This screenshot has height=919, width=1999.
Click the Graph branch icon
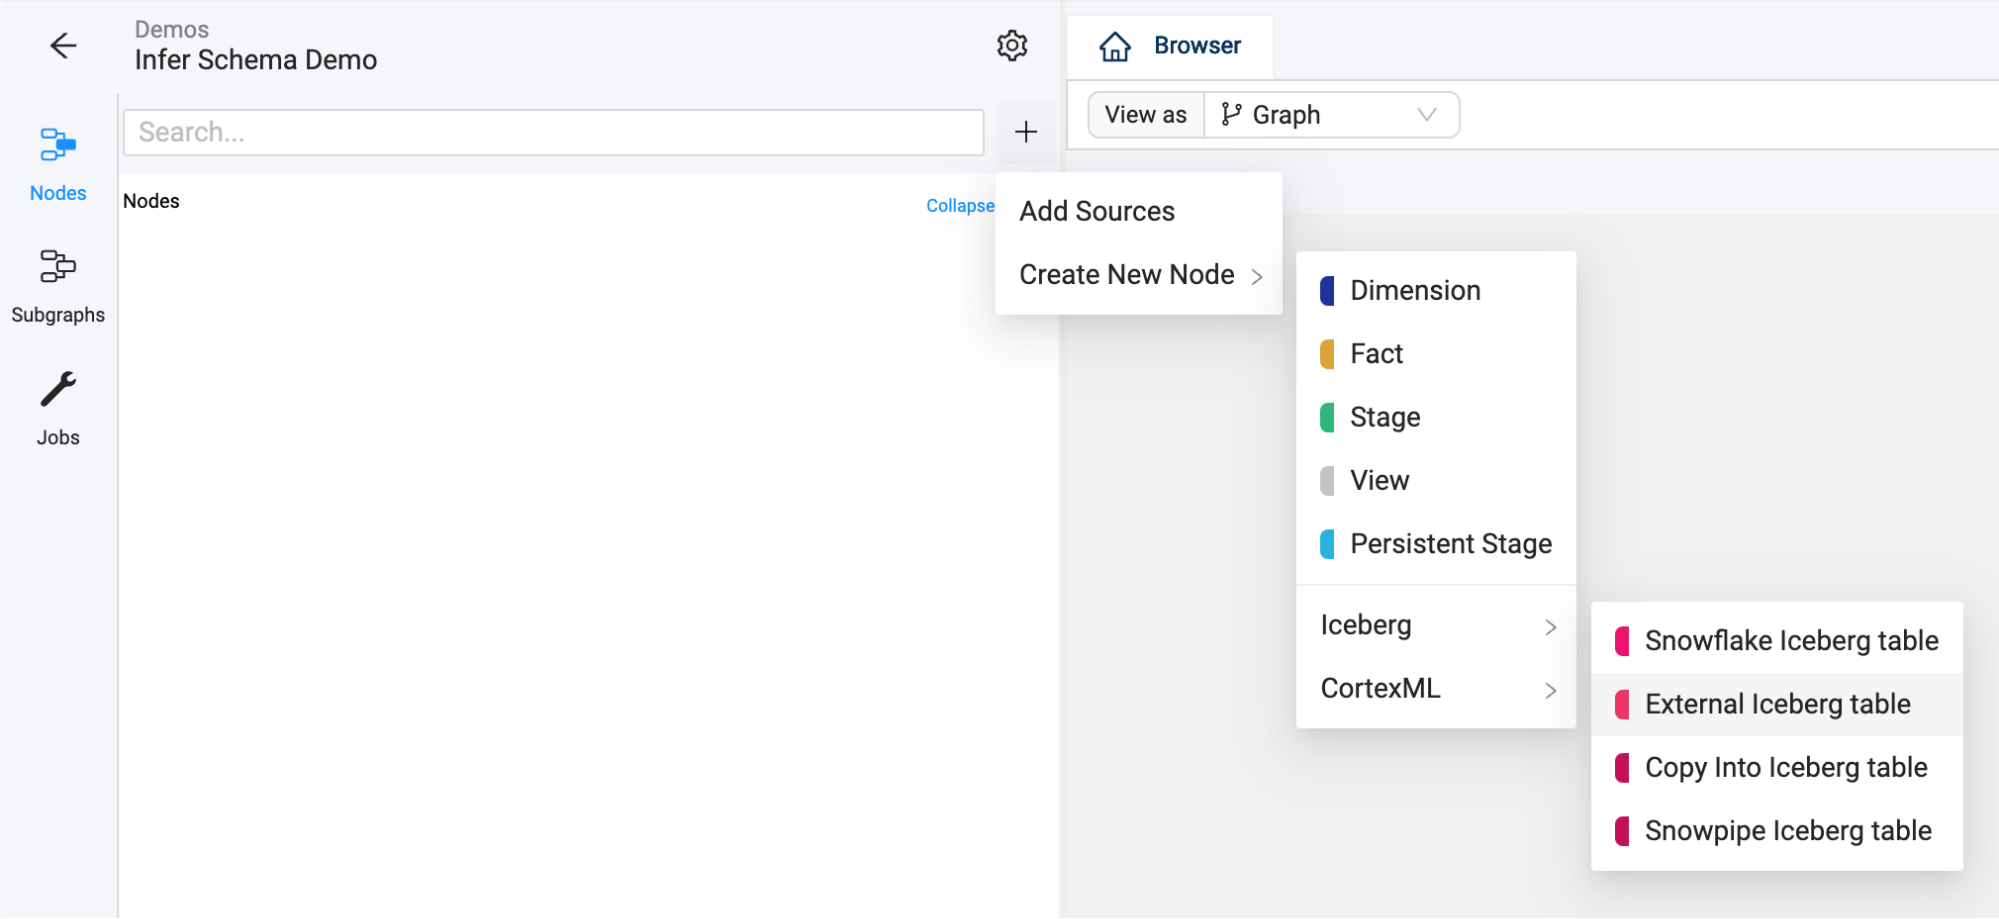tap(1231, 115)
